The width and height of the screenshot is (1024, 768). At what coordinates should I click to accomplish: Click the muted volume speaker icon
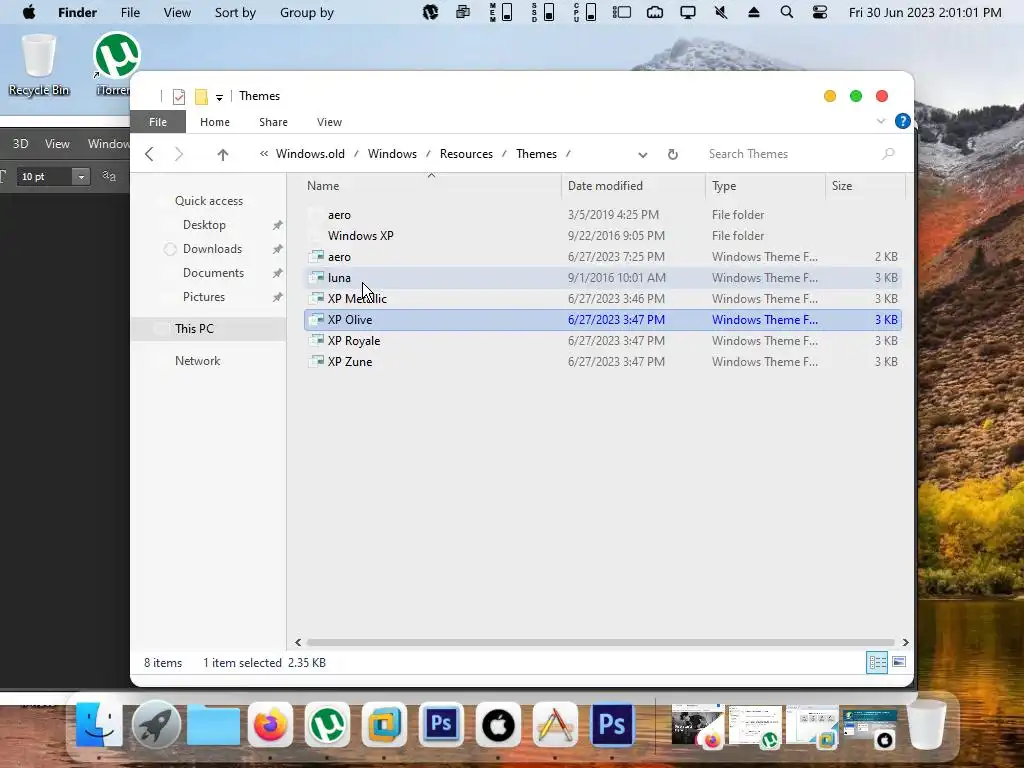coord(721,12)
